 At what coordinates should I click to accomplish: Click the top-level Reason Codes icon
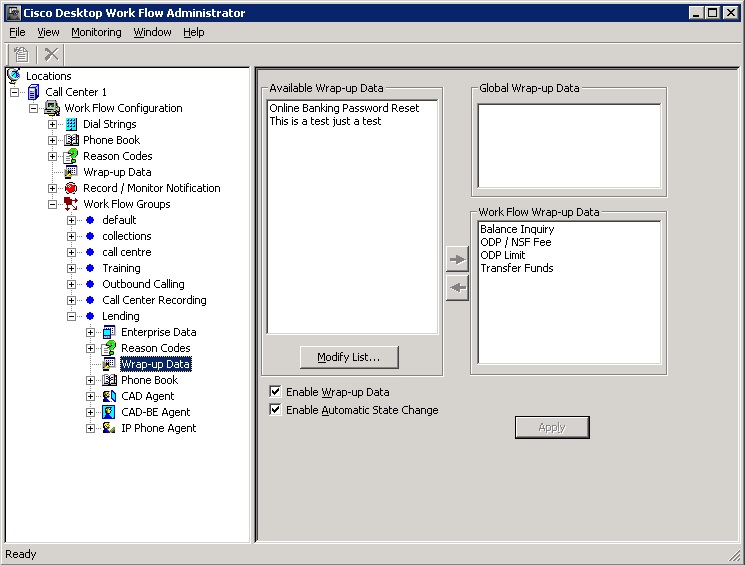[x=71, y=156]
